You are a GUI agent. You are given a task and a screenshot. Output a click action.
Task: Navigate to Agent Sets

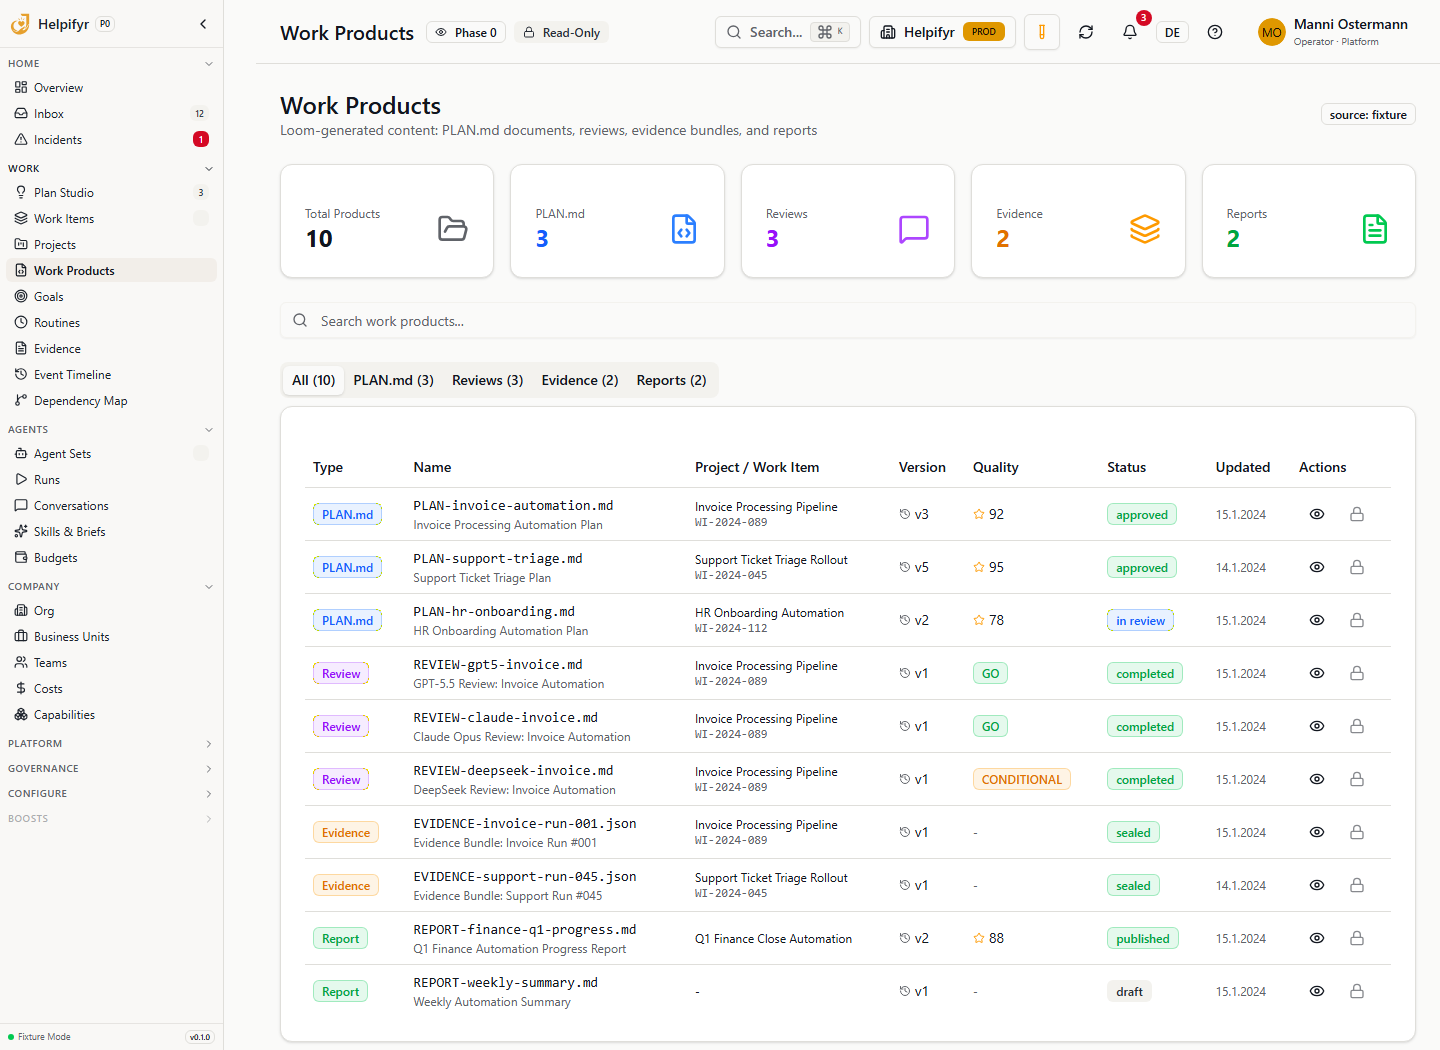[111, 454]
